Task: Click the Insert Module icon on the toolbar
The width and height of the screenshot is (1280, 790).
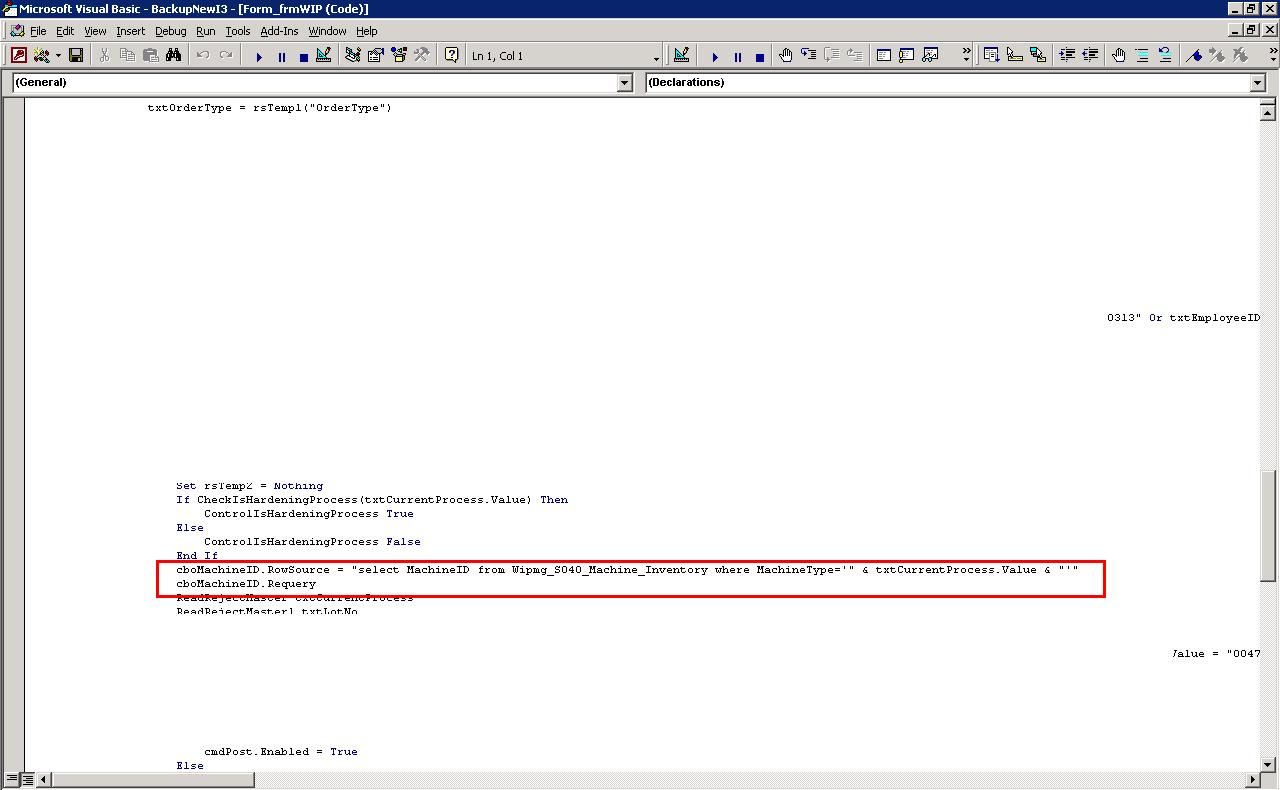Action: 40,56
